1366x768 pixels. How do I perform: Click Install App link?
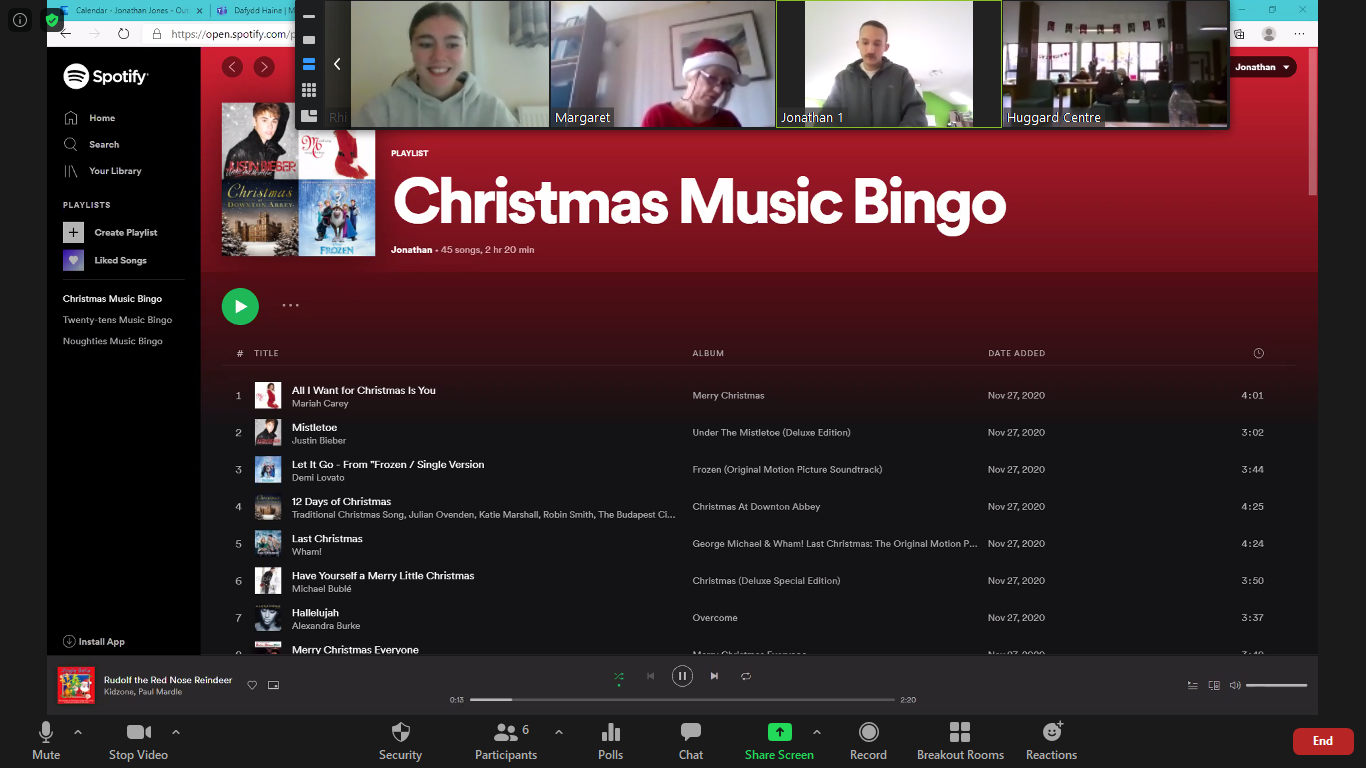(x=94, y=642)
